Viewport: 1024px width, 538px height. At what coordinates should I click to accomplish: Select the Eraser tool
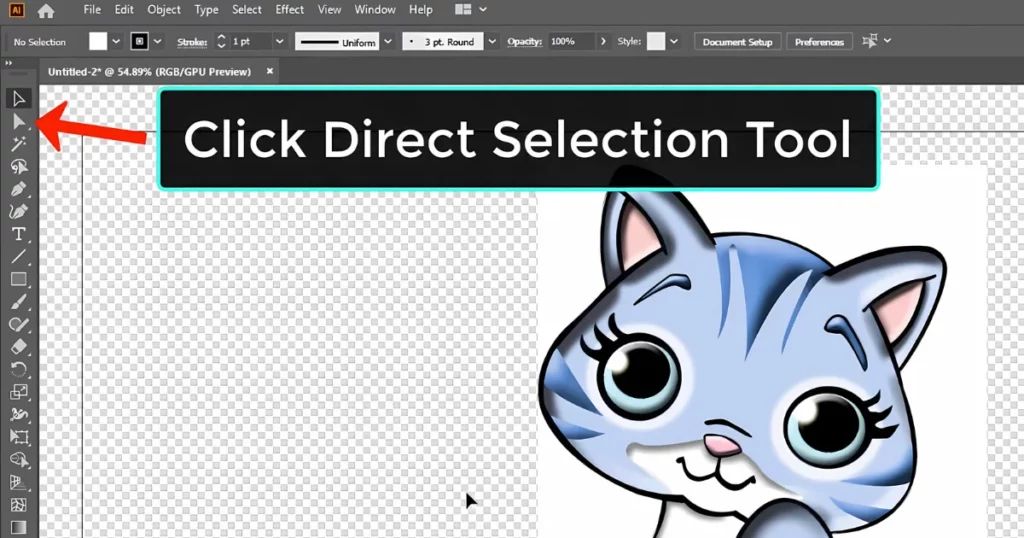[18, 347]
